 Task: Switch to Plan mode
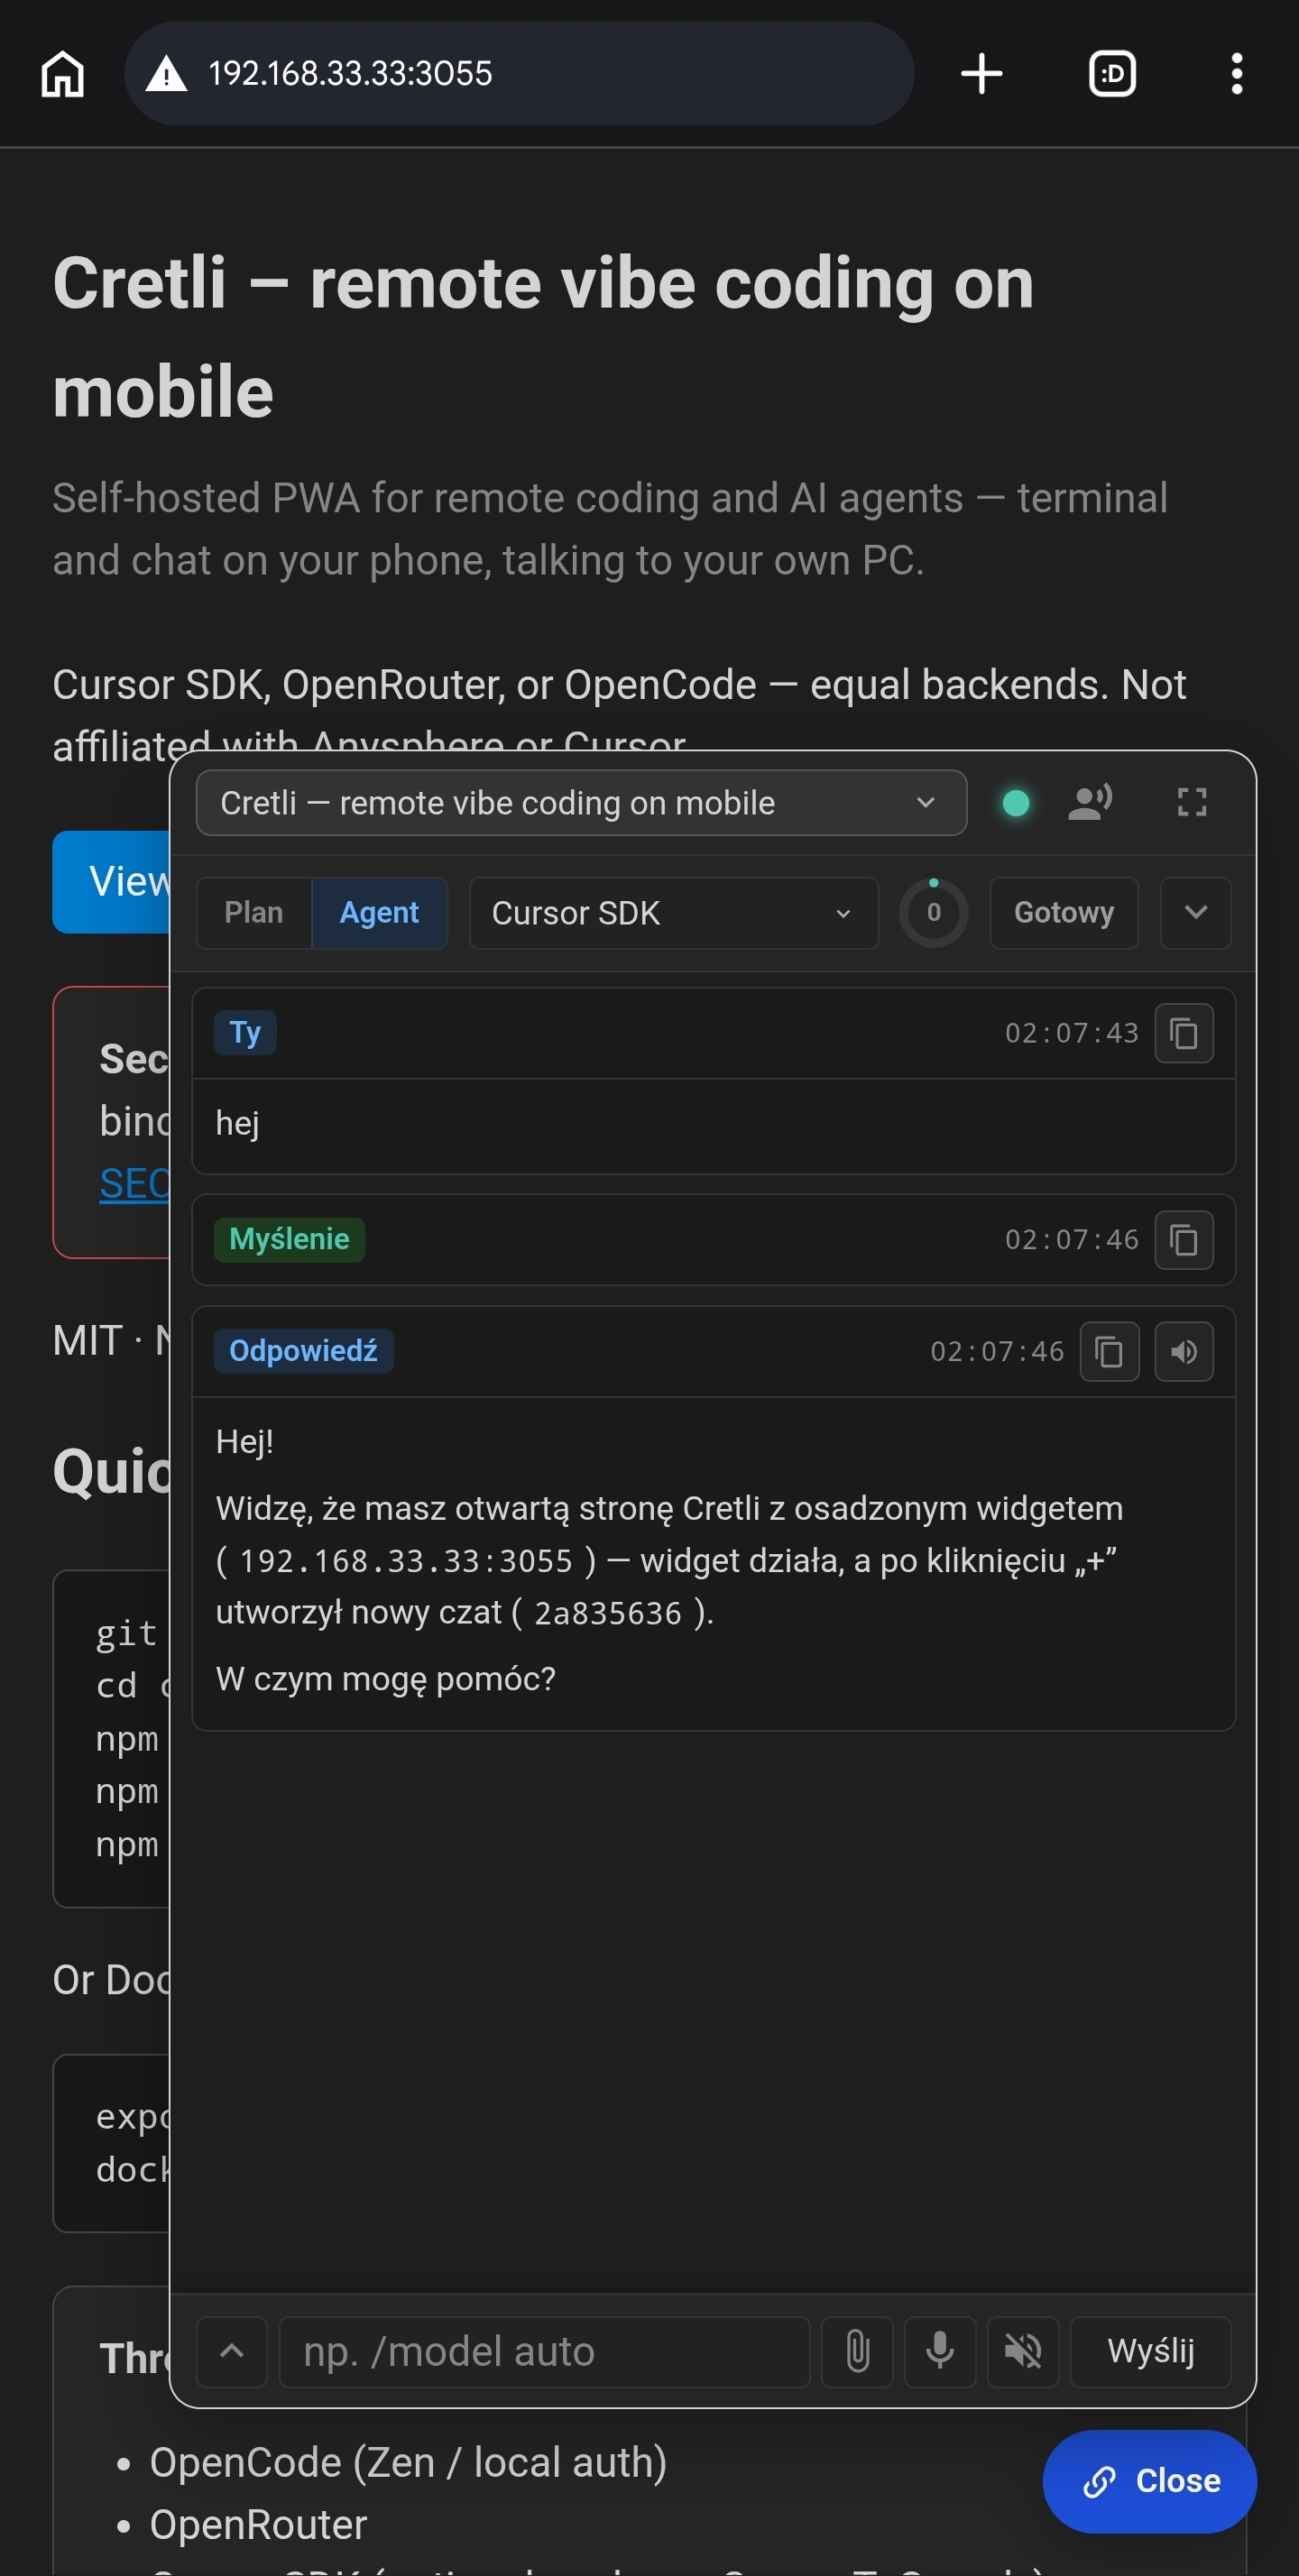click(x=254, y=913)
